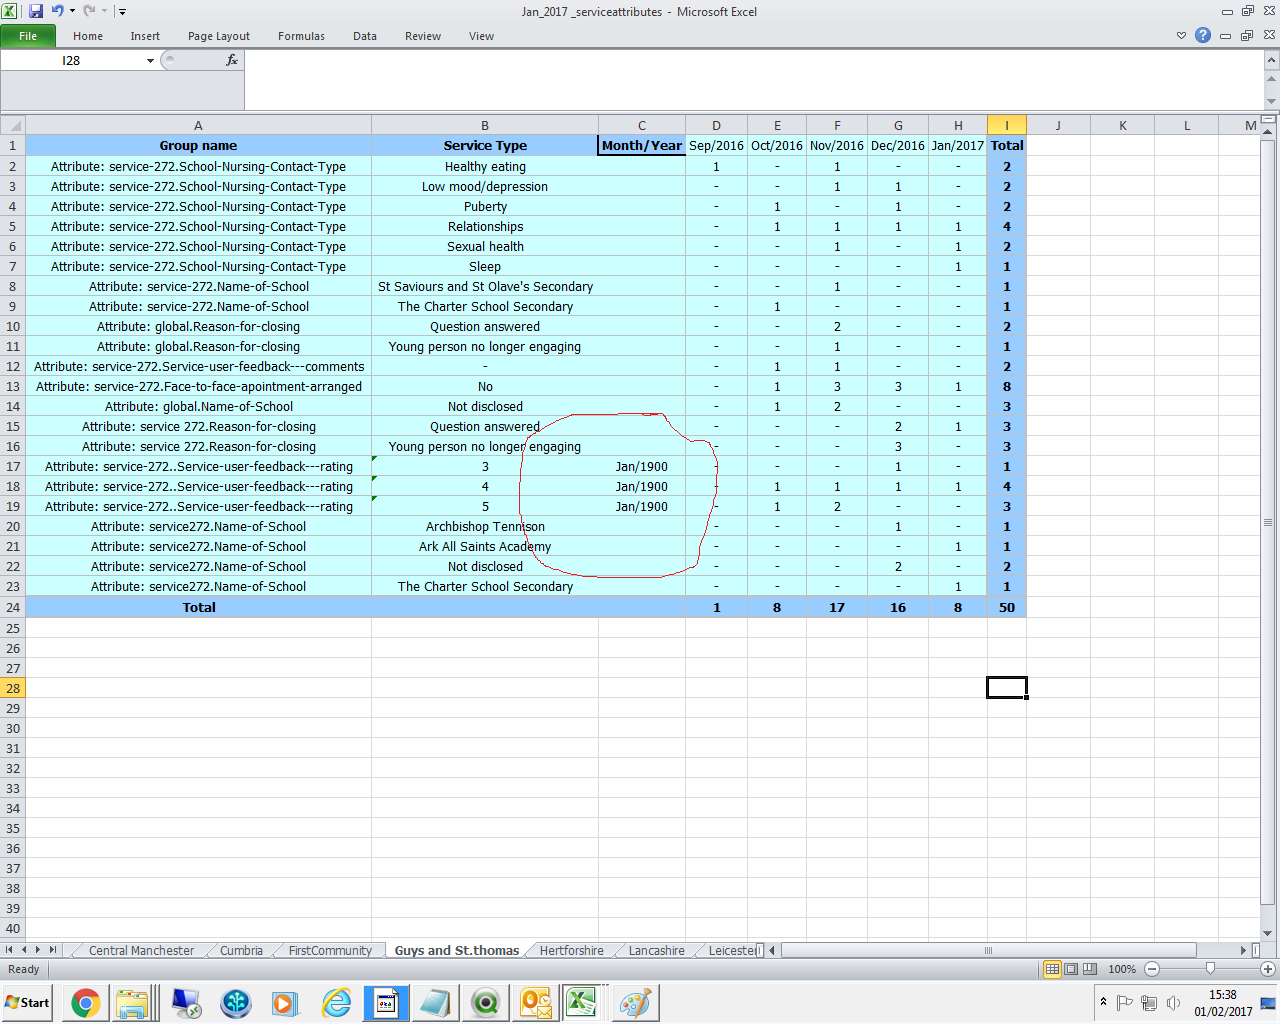Viewport: 1280px width, 1024px height.
Task: Open the Customize Quick Access Toolbar dropdown
Action: pyautogui.click(x=122, y=12)
